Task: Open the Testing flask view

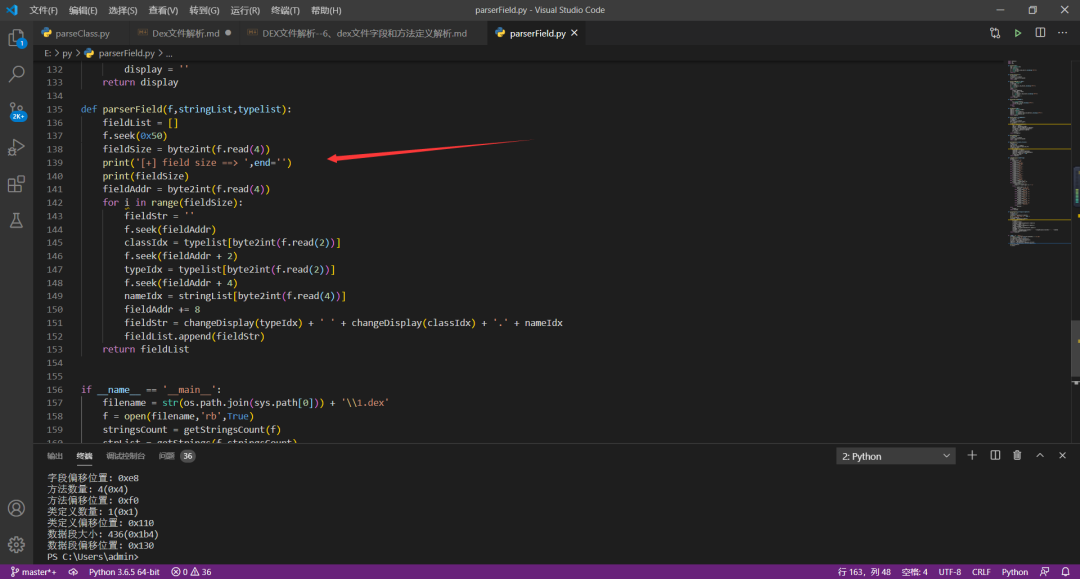Action: click(16, 220)
